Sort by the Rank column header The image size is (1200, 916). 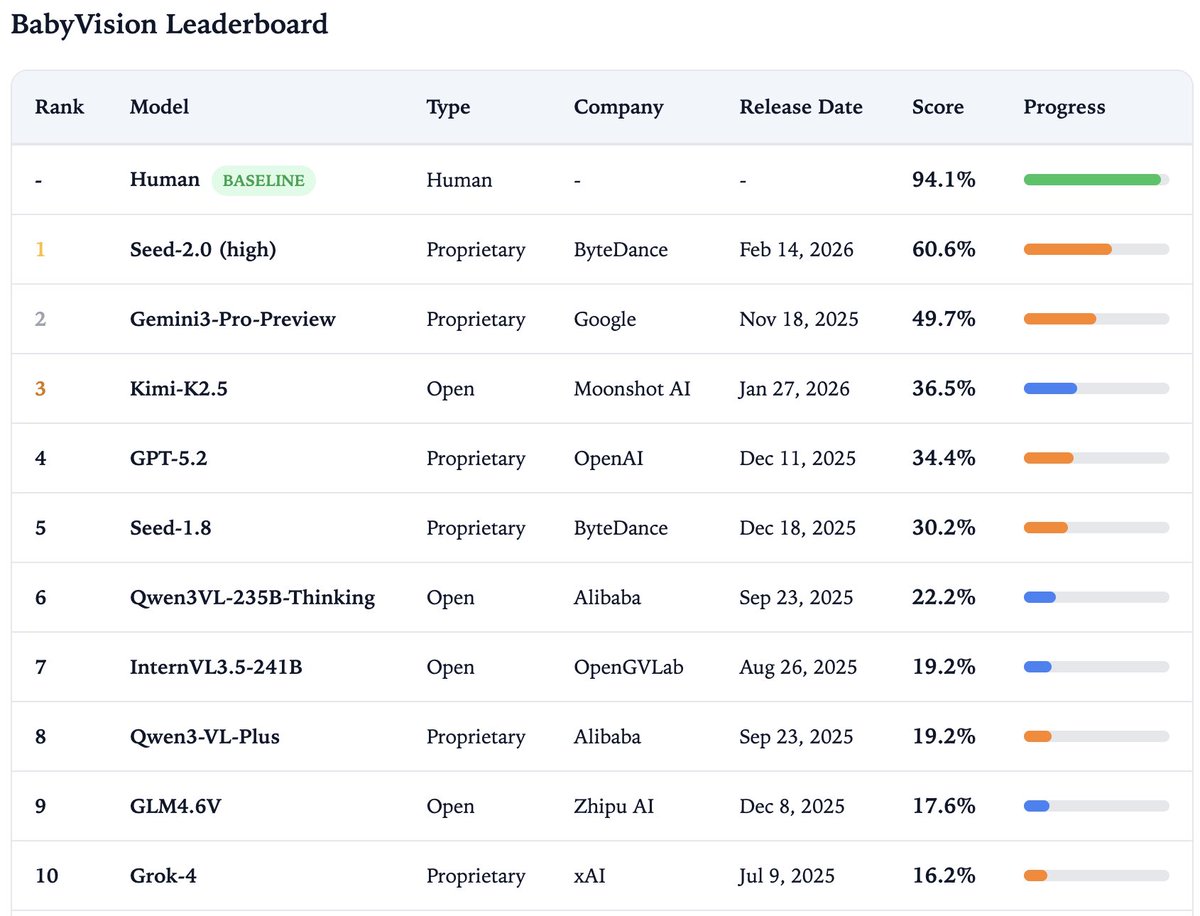click(x=59, y=107)
